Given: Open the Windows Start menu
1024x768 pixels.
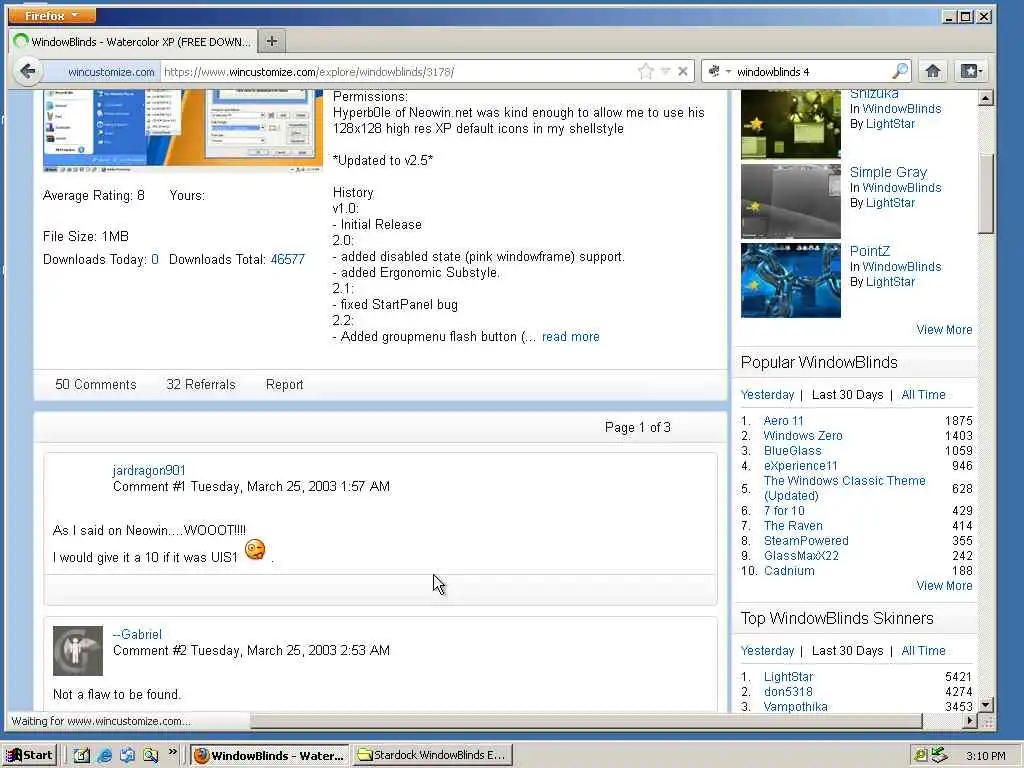Looking at the screenshot, I should click(x=30, y=755).
